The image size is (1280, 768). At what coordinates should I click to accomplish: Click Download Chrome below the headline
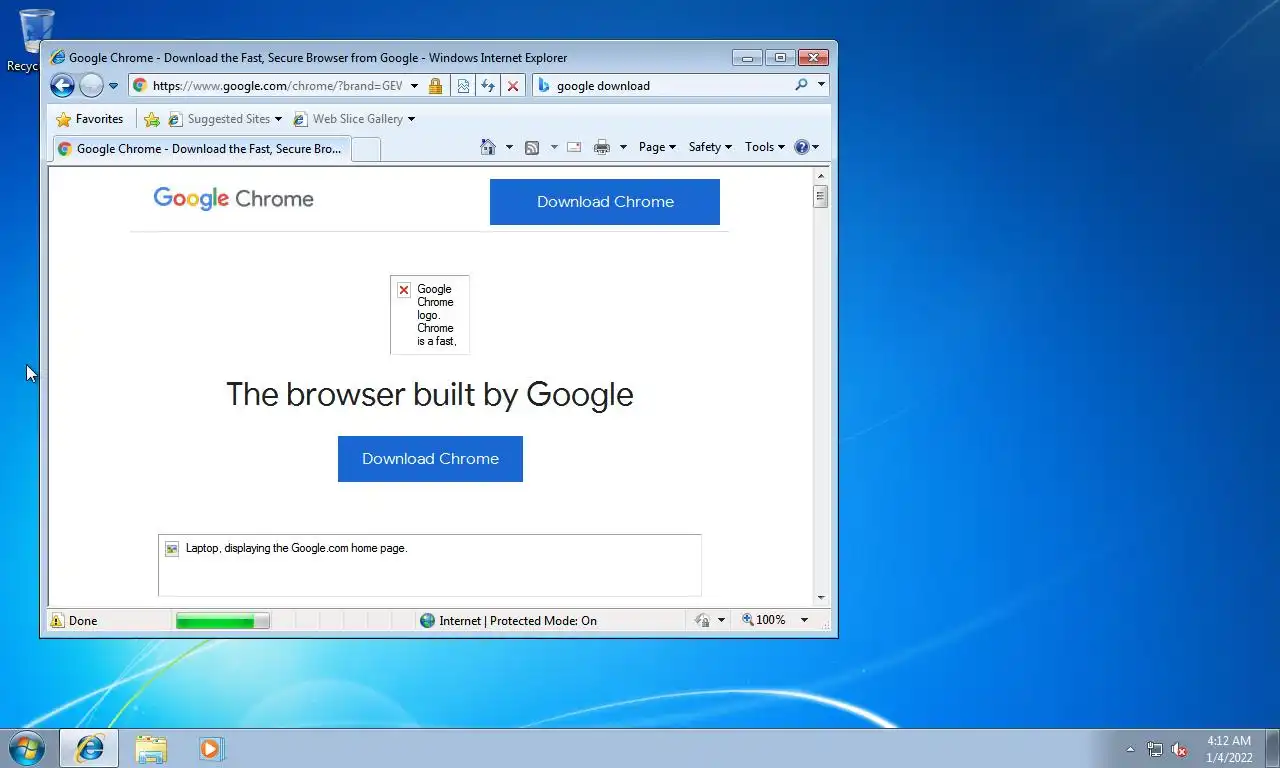click(x=430, y=459)
